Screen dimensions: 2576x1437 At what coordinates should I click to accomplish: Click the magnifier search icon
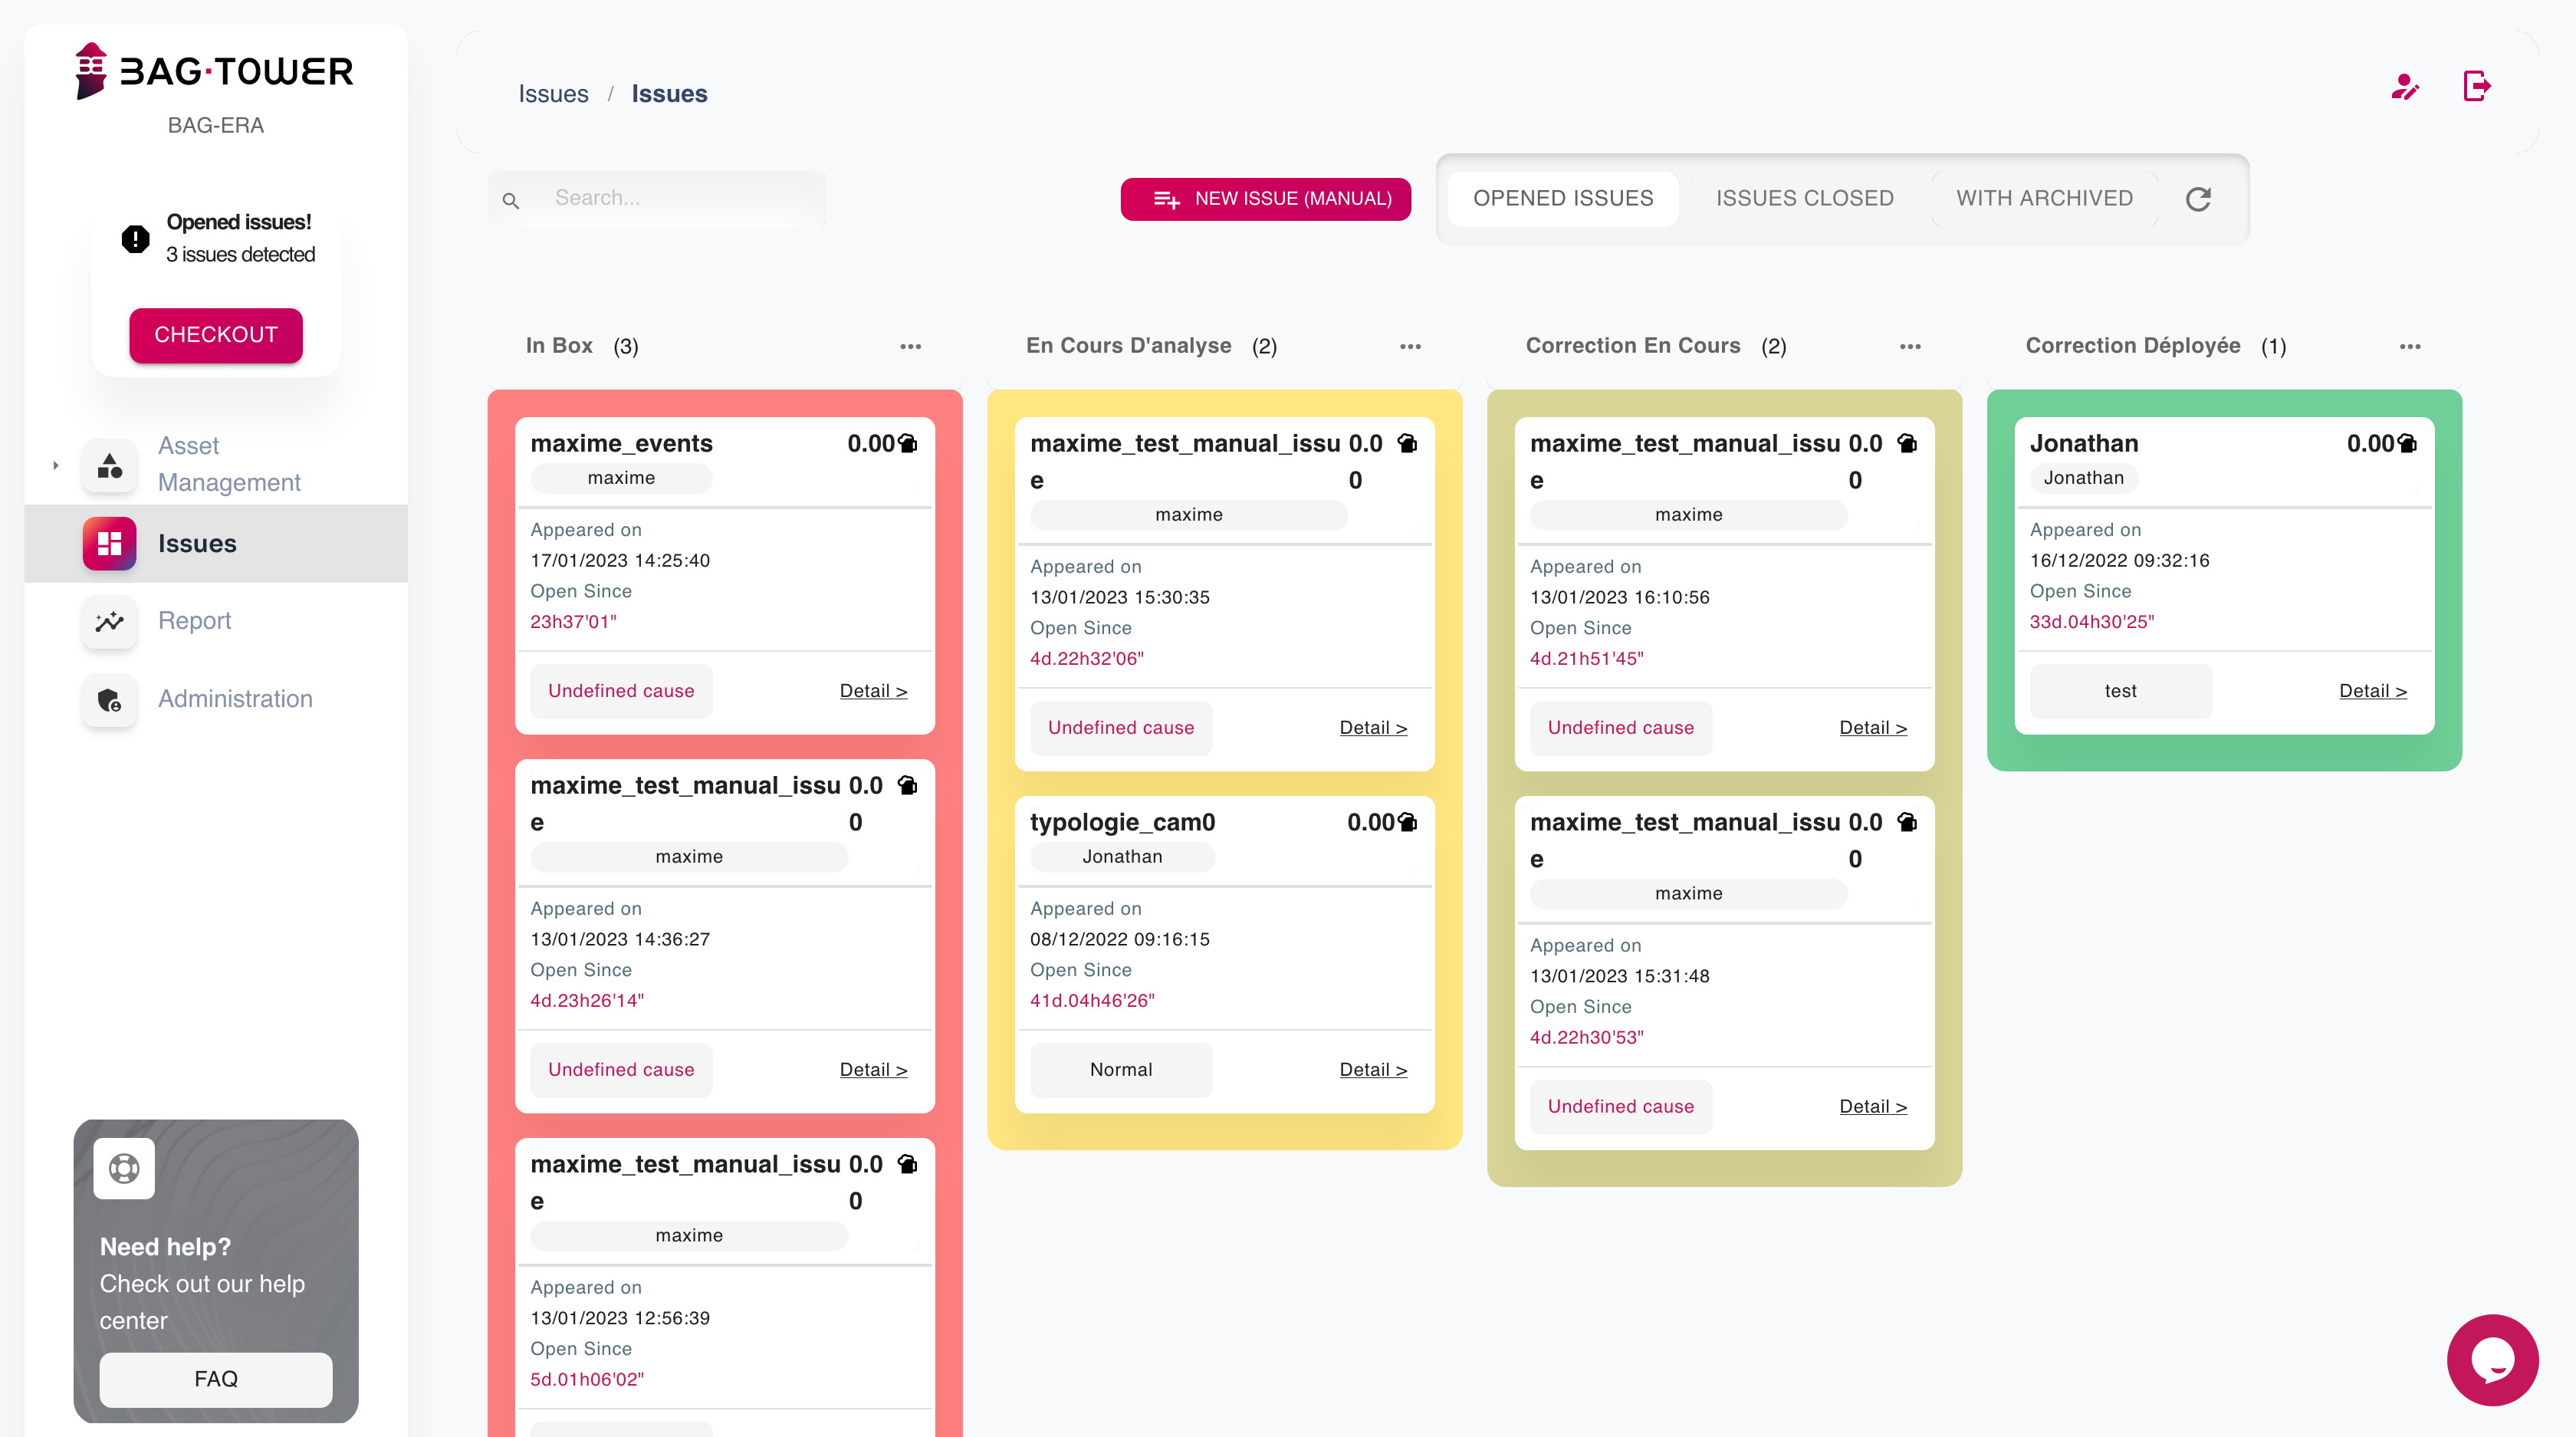click(x=511, y=200)
